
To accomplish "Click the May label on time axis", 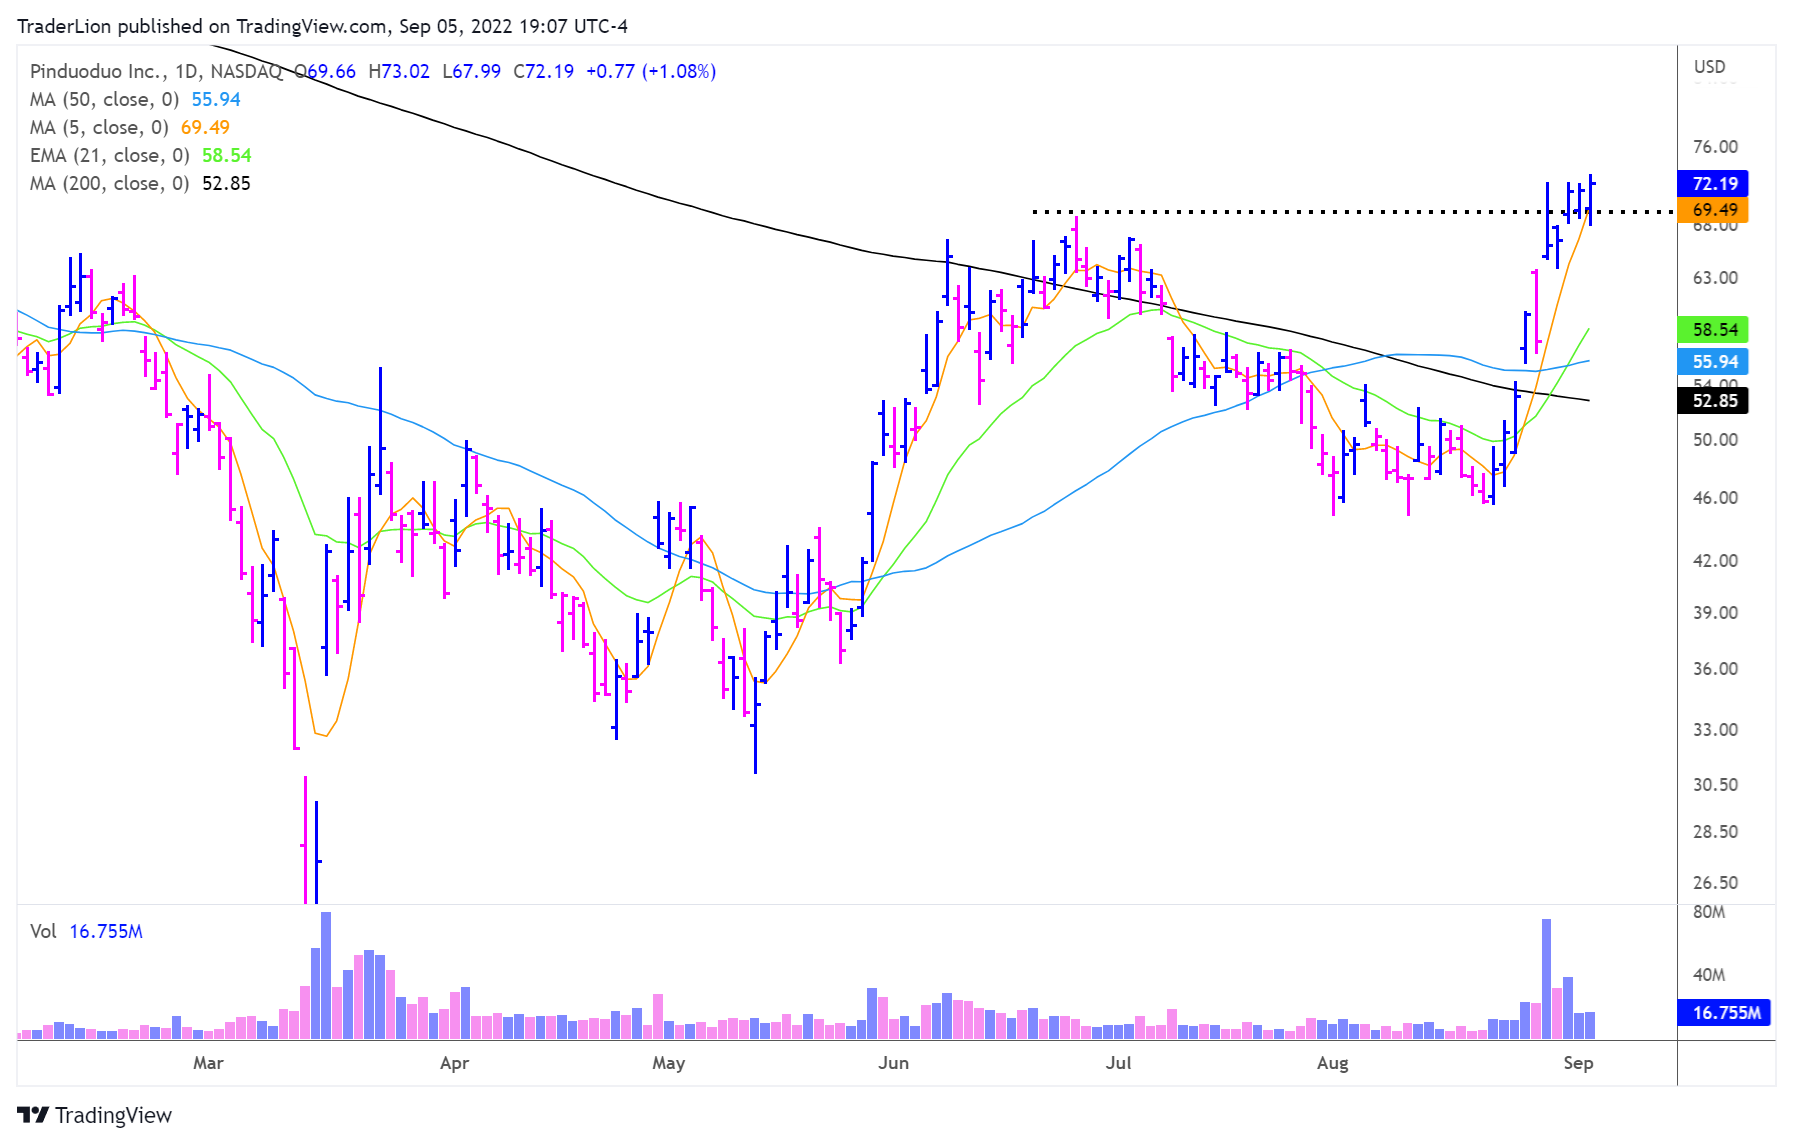I will tap(668, 1063).
